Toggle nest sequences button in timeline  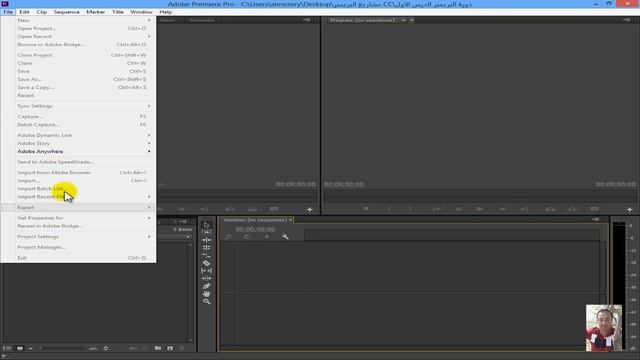pyautogui.click(x=228, y=237)
